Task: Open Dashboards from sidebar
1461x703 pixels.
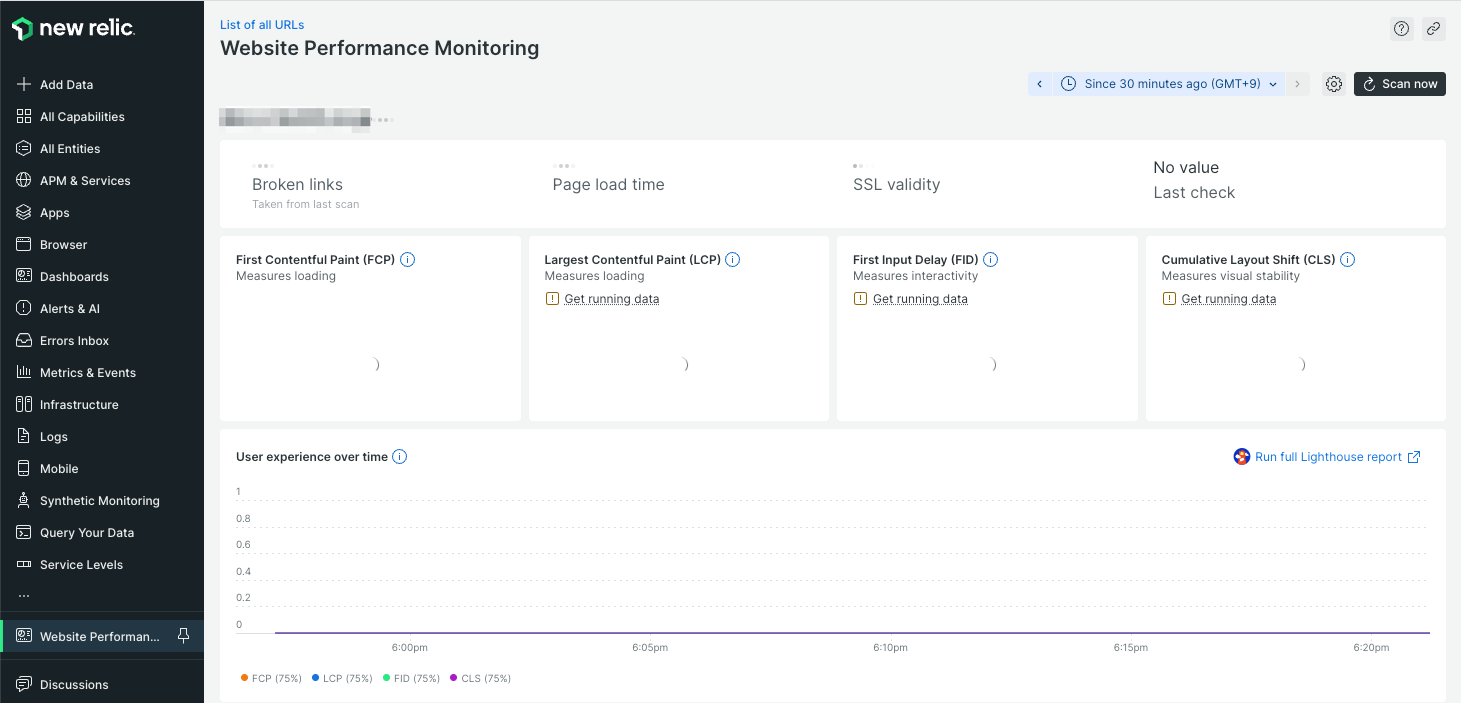Action: 102,277
